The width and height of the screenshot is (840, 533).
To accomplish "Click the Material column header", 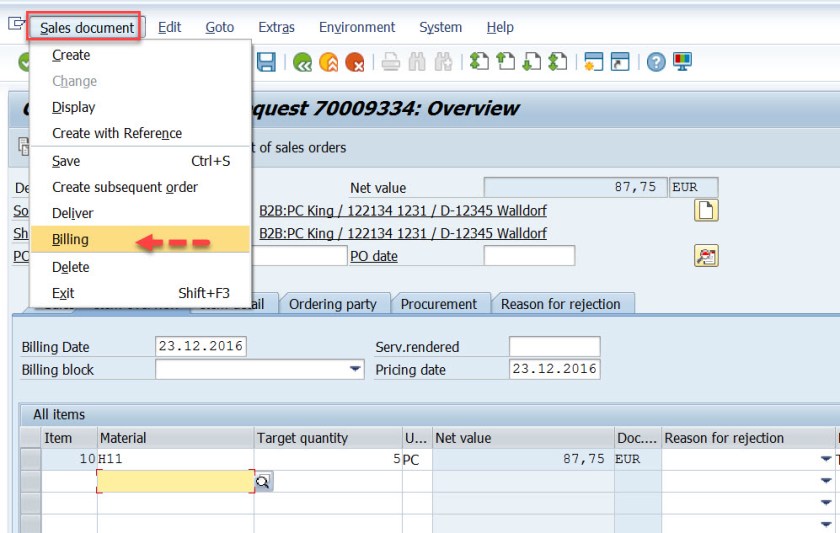I will (175, 438).
